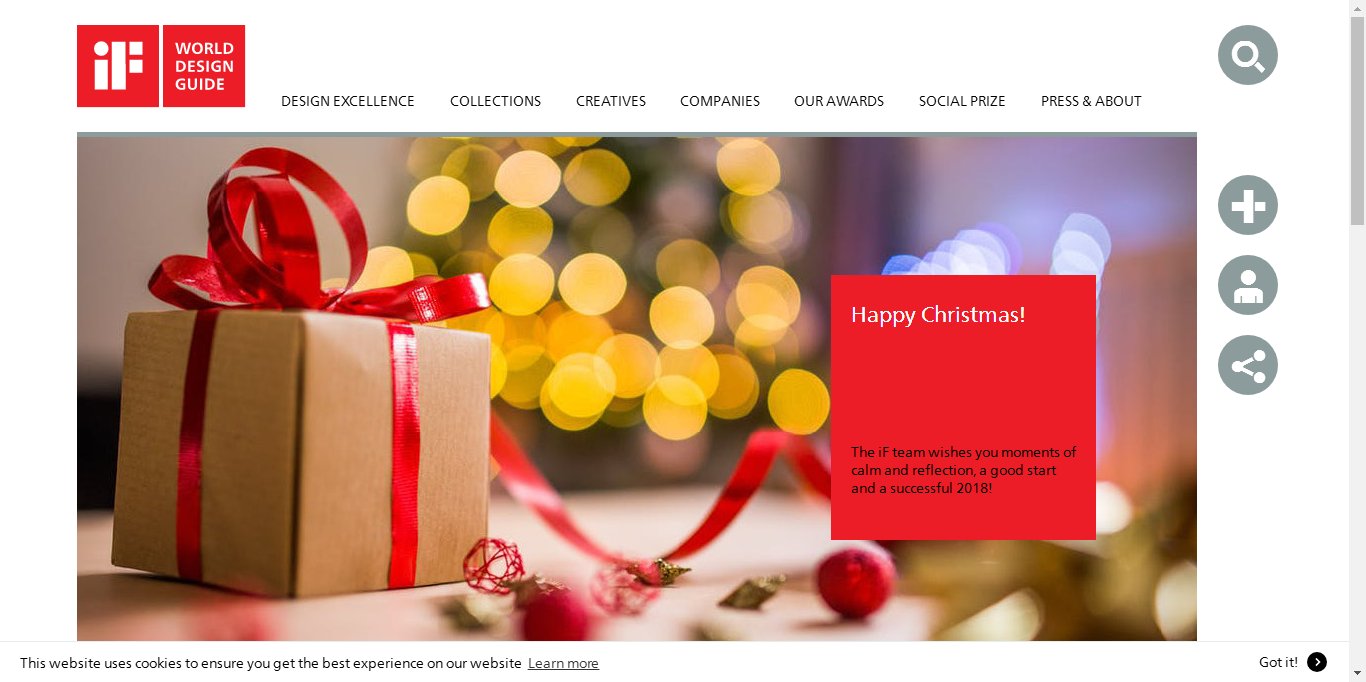Open the search magnifier icon
This screenshot has width=1366, height=682.
[x=1247, y=55]
